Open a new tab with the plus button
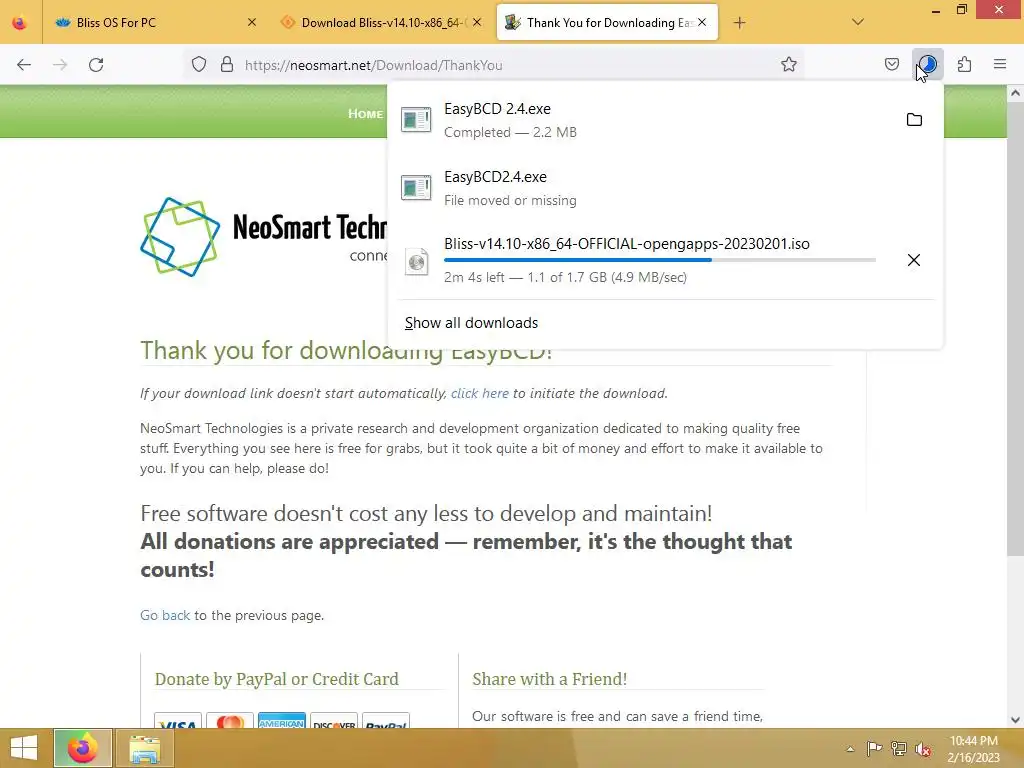Image resolution: width=1024 pixels, height=768 pixels. (x=739, y=23)
